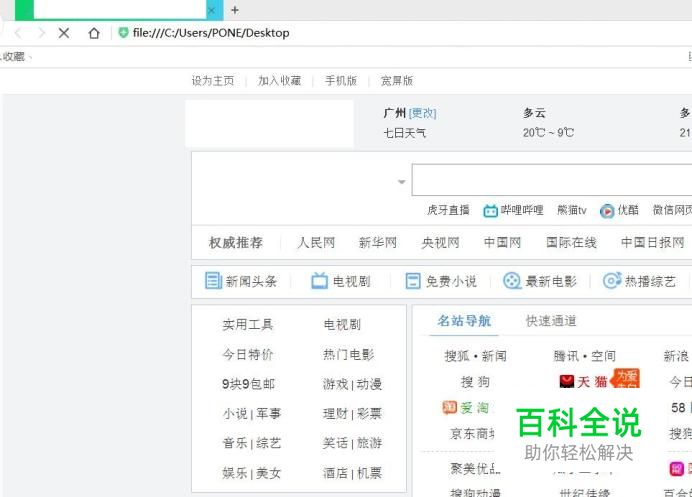Visit 国际在线
Viewport: 692px width, 497px height.
click(571, 242)
